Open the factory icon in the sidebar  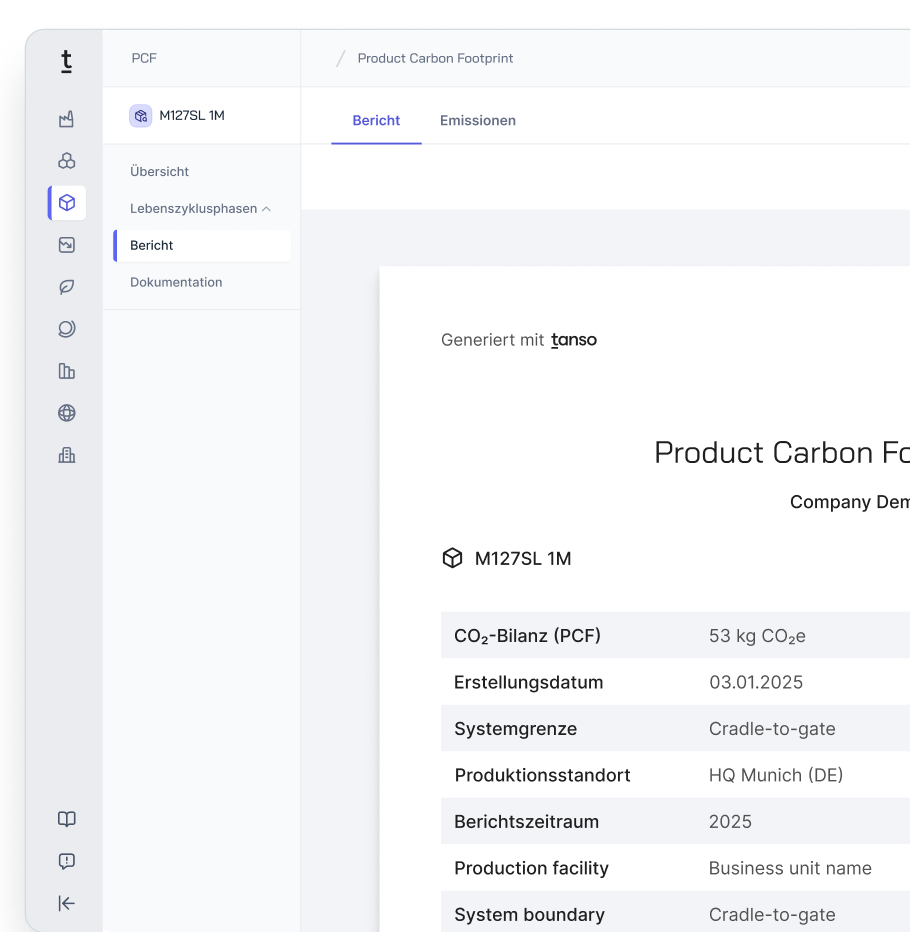click(x=67, y=119)
